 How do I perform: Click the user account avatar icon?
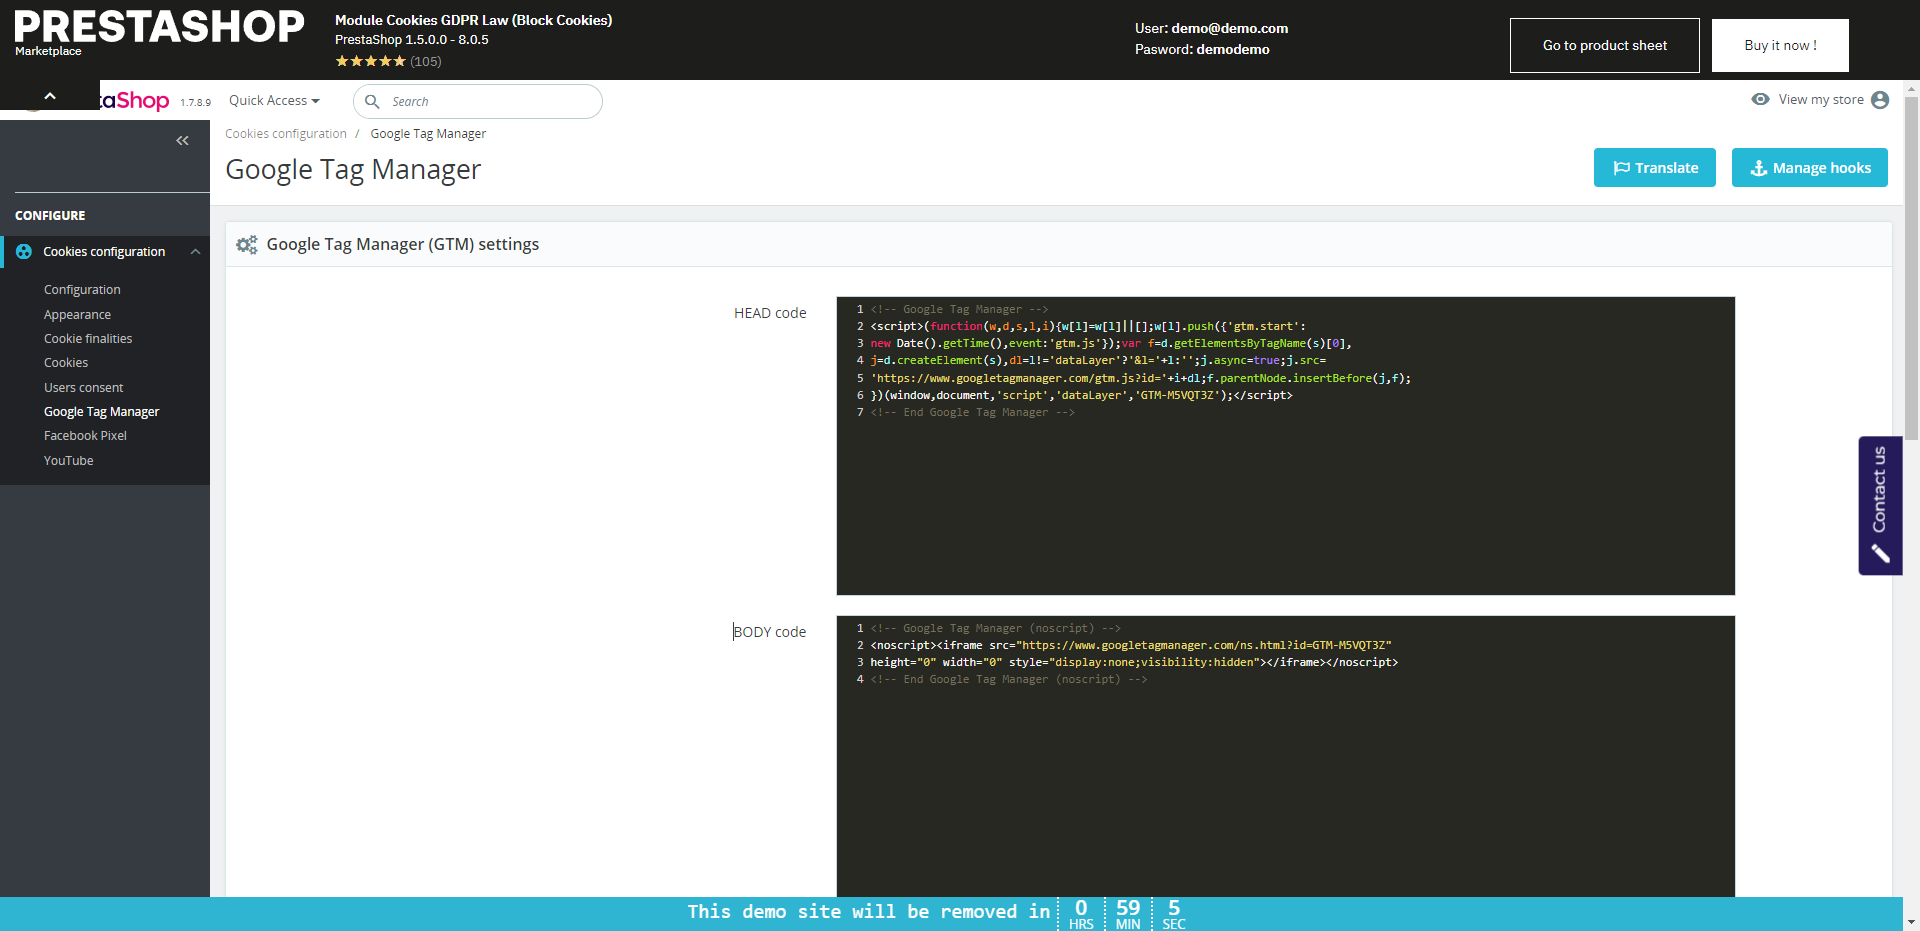[x=1880, y=100]
